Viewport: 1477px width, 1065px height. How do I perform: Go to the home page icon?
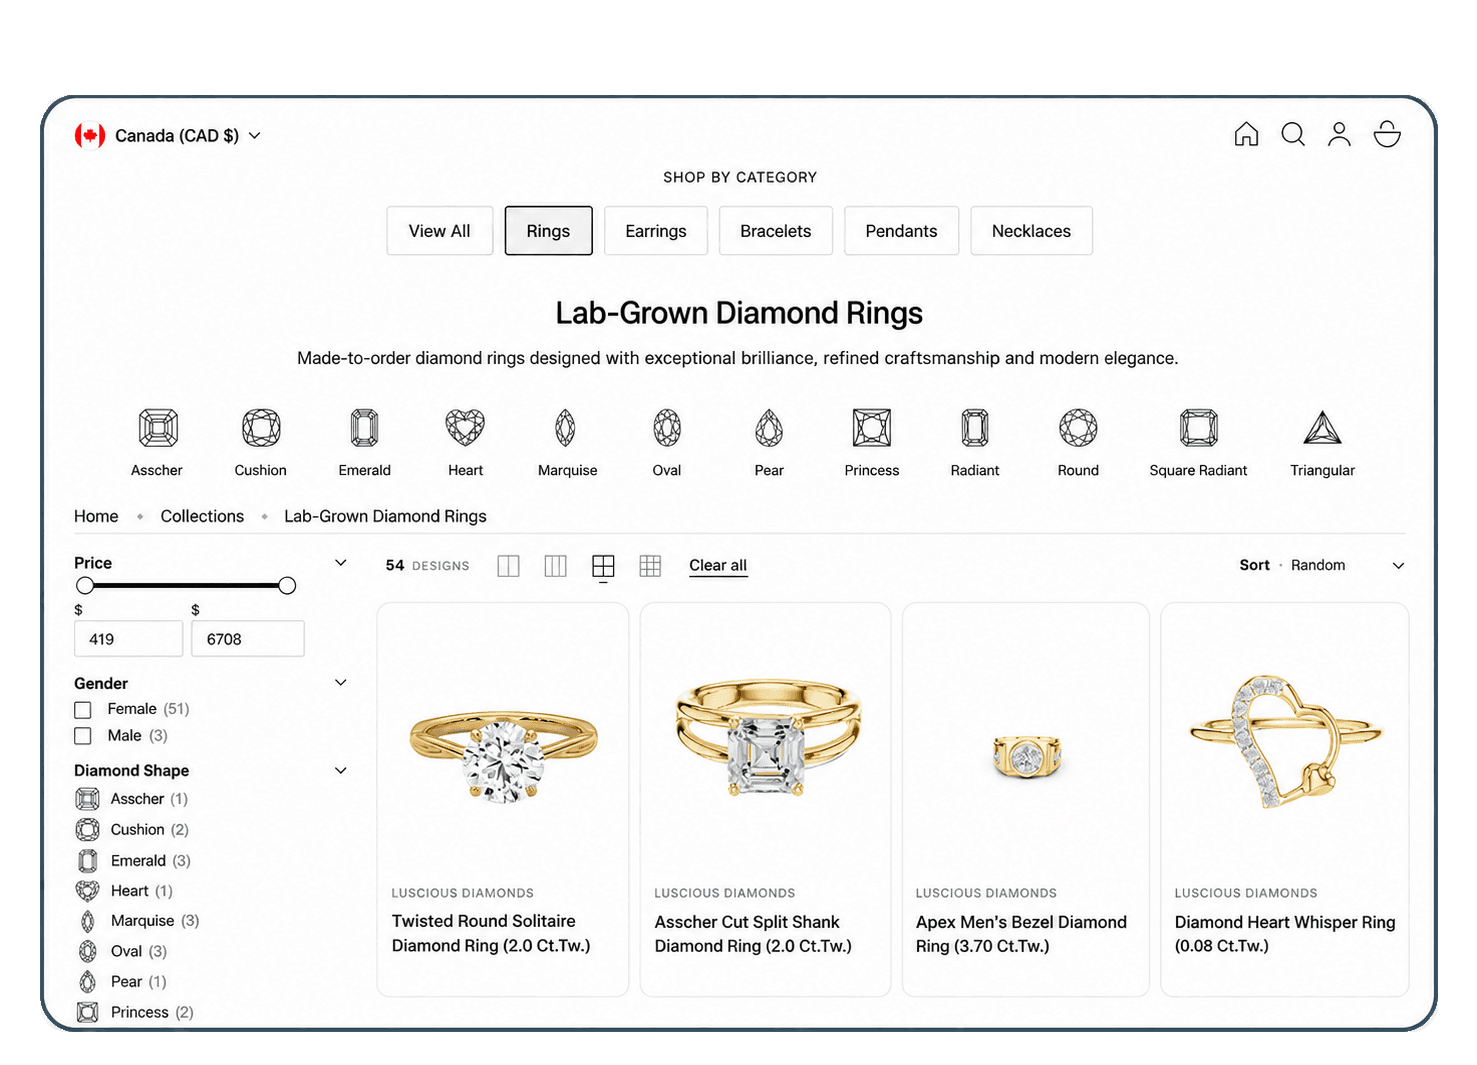1246,134
